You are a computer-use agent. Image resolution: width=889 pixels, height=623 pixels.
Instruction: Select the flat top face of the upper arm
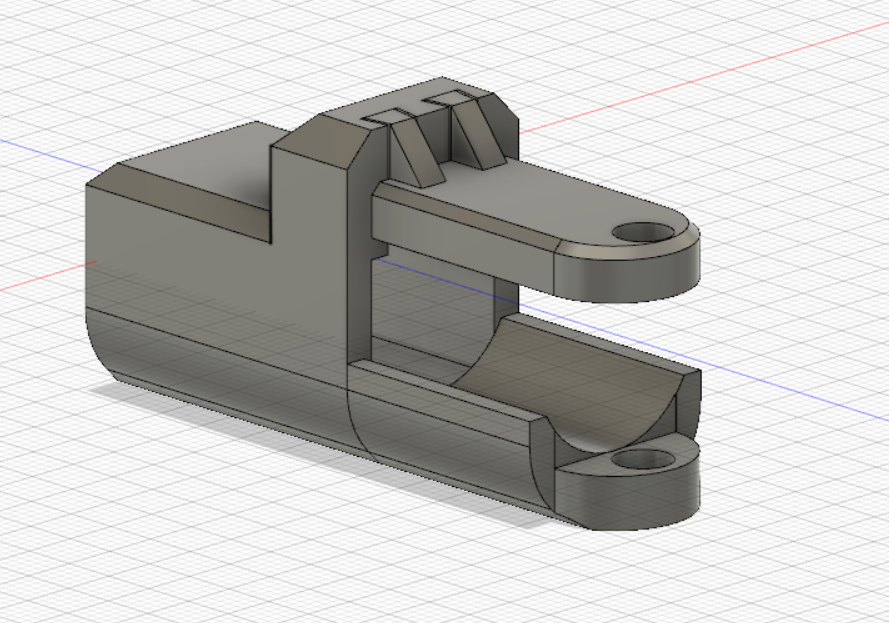coord(544,200)
